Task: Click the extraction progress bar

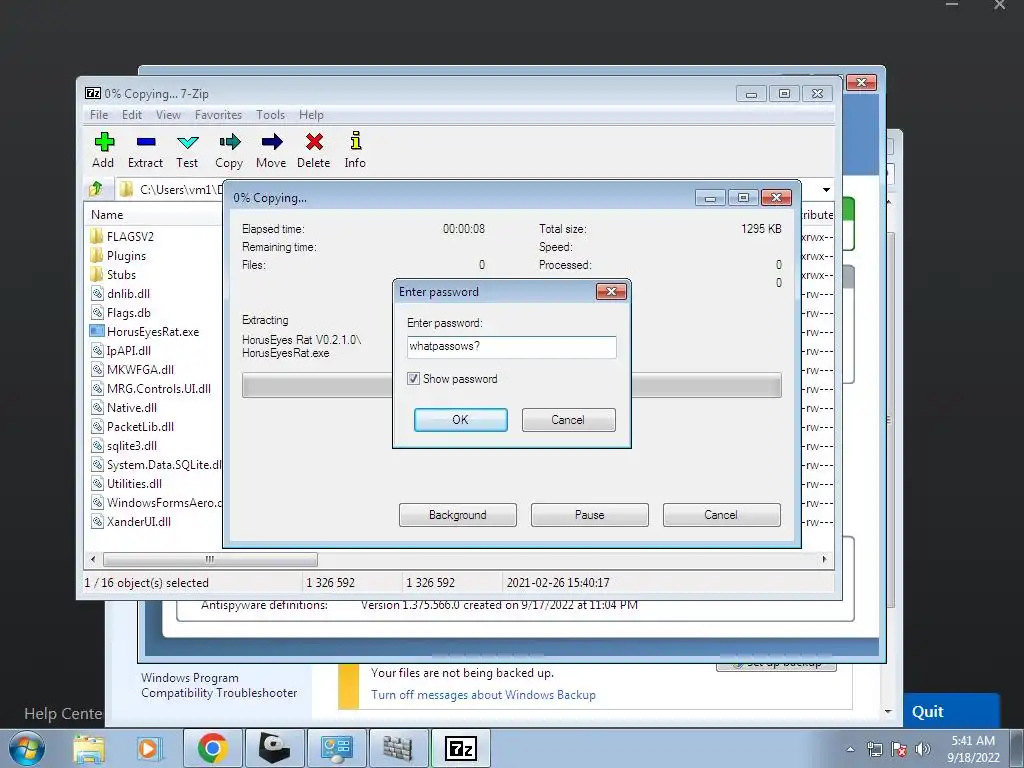Action: (511, 385)
